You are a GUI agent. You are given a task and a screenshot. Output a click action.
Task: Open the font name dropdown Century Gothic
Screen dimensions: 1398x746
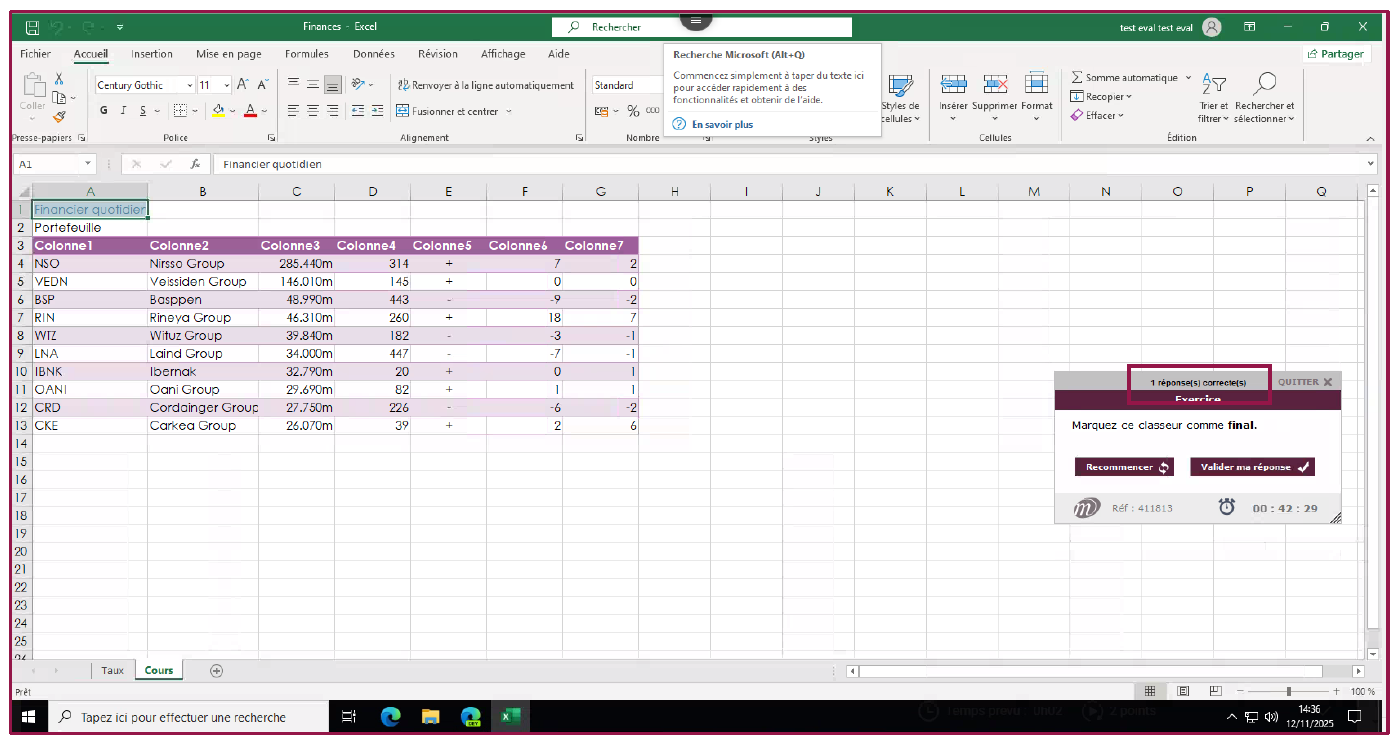(x=190, y=86)
